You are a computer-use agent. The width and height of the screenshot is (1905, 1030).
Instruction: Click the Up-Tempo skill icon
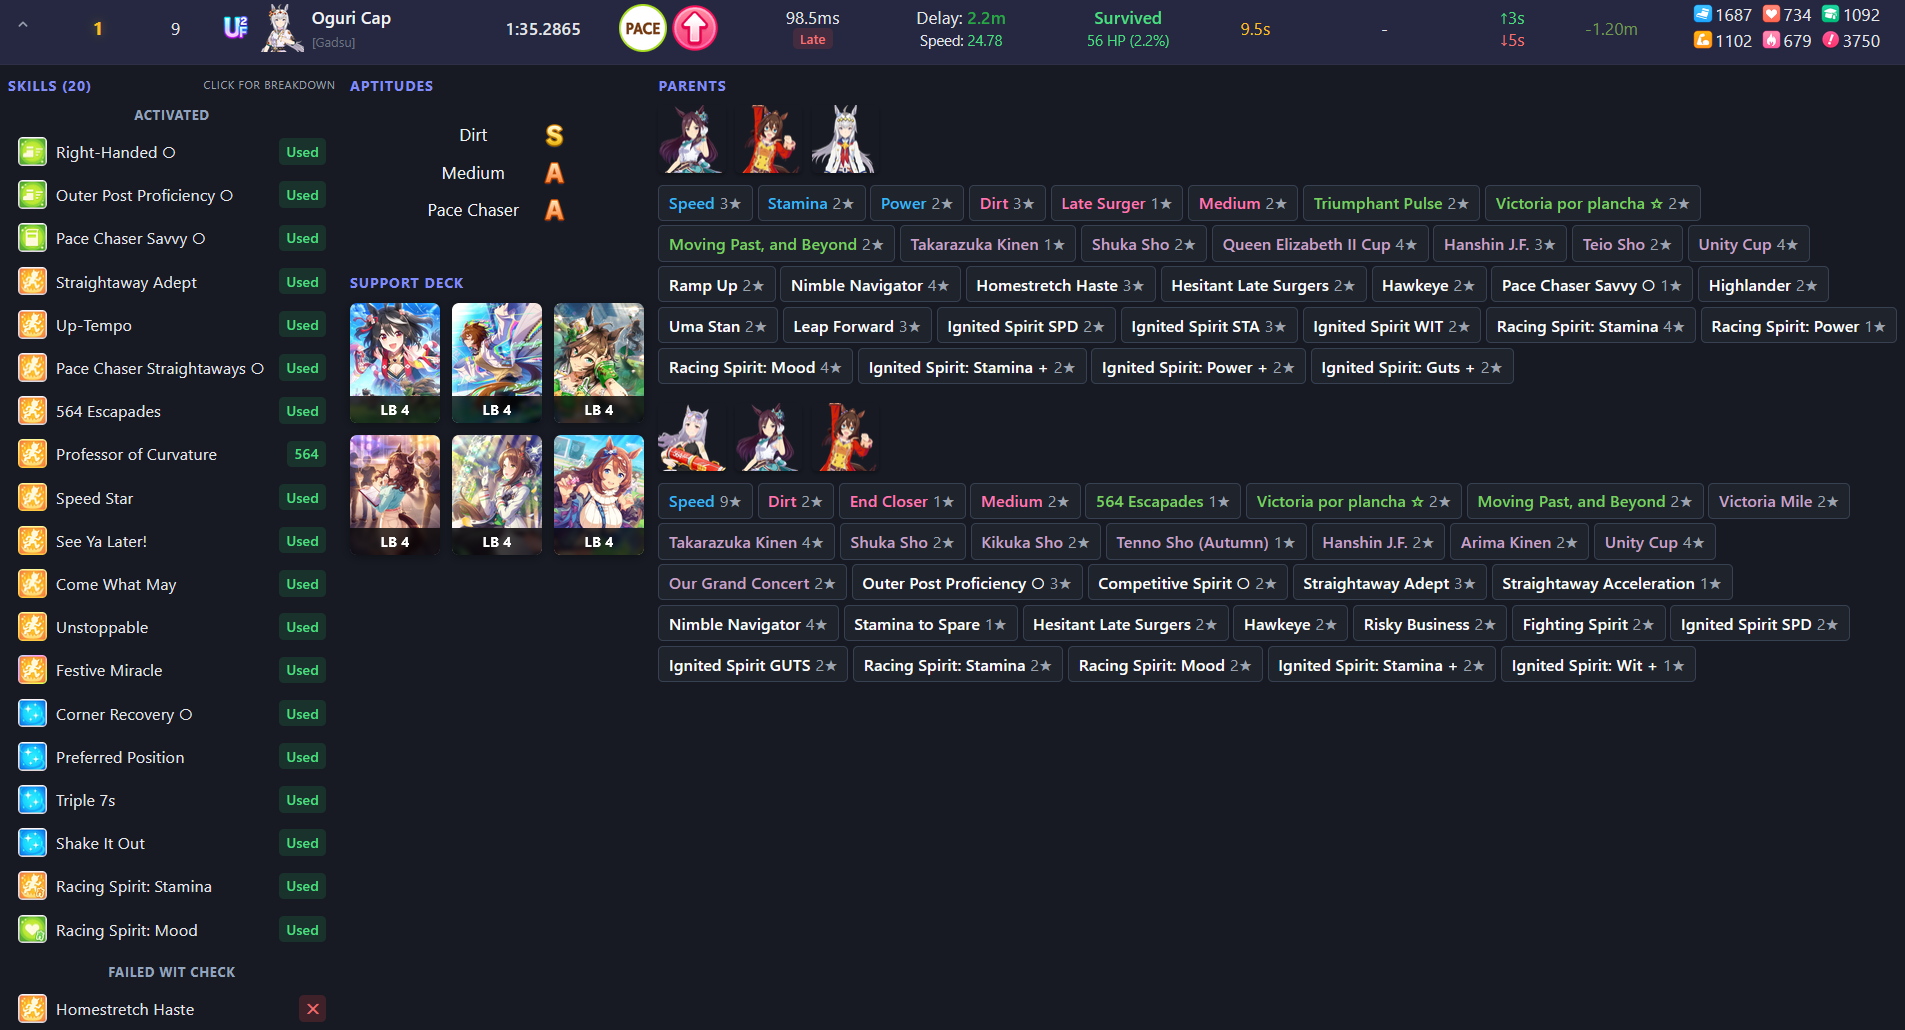coord(32,325)
